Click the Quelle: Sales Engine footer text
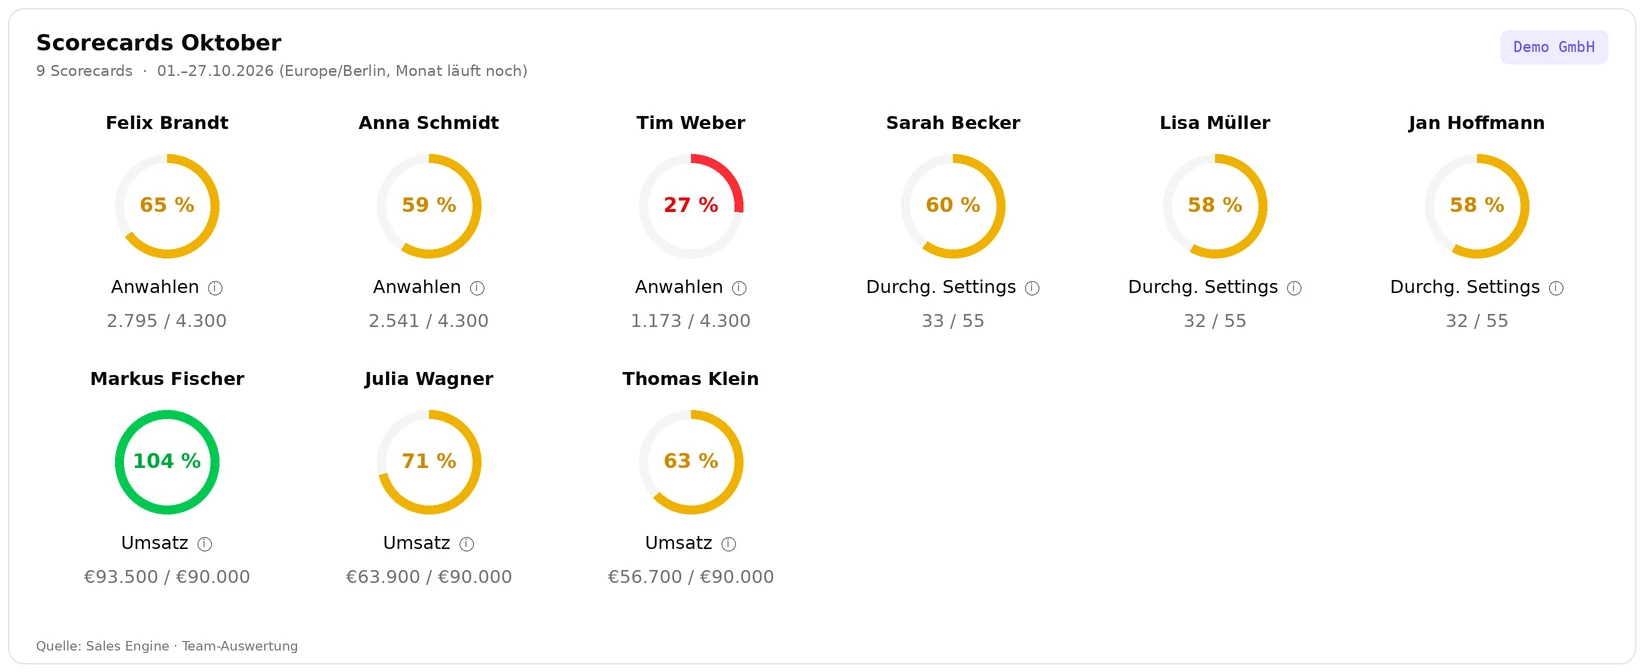This screenshot has width=1644, height=672. [167, 646]
